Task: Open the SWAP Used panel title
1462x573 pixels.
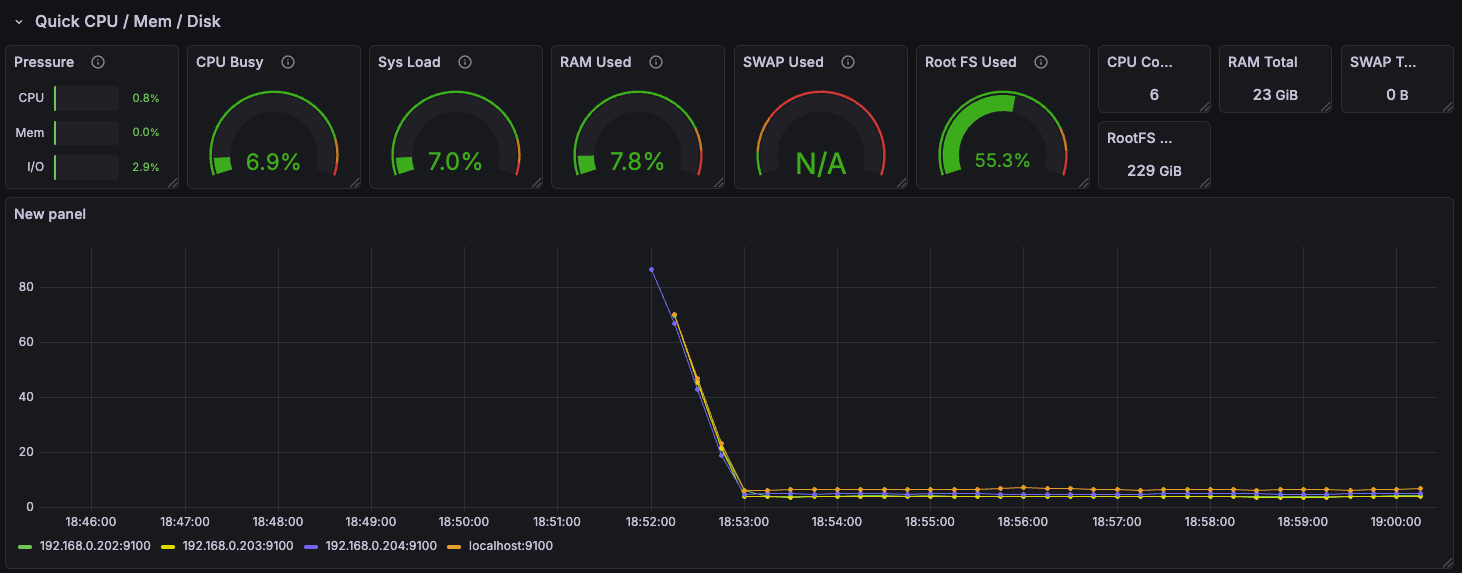Action: 783,62
